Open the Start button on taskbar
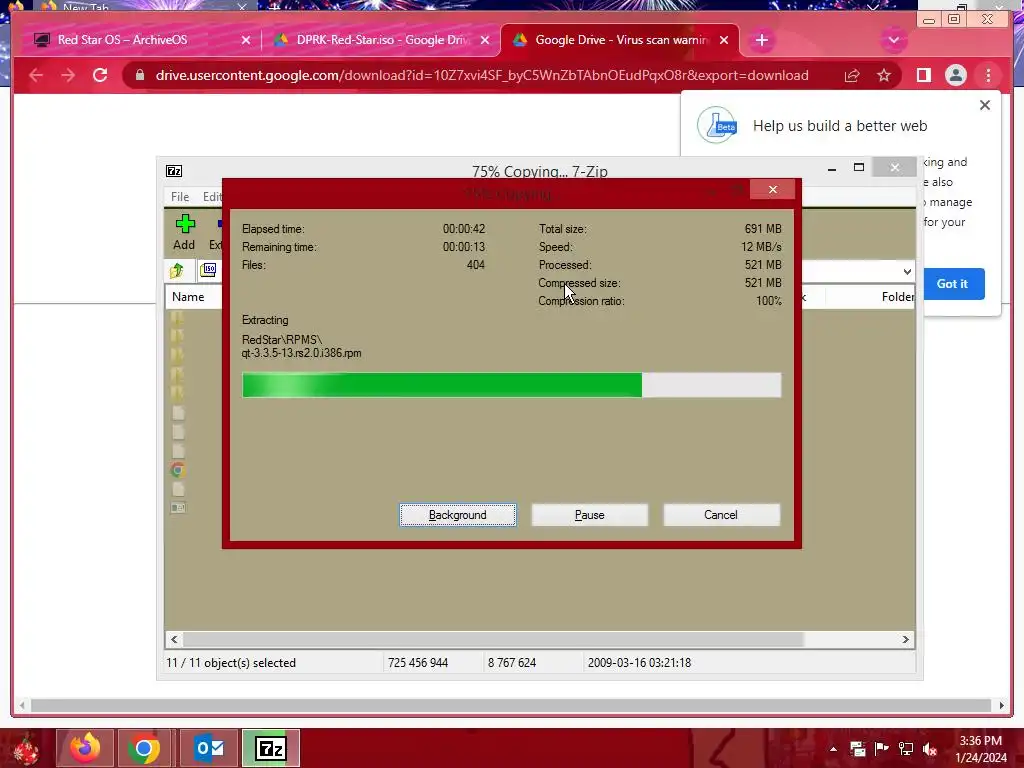1024x768 pixels. (25, 748)
